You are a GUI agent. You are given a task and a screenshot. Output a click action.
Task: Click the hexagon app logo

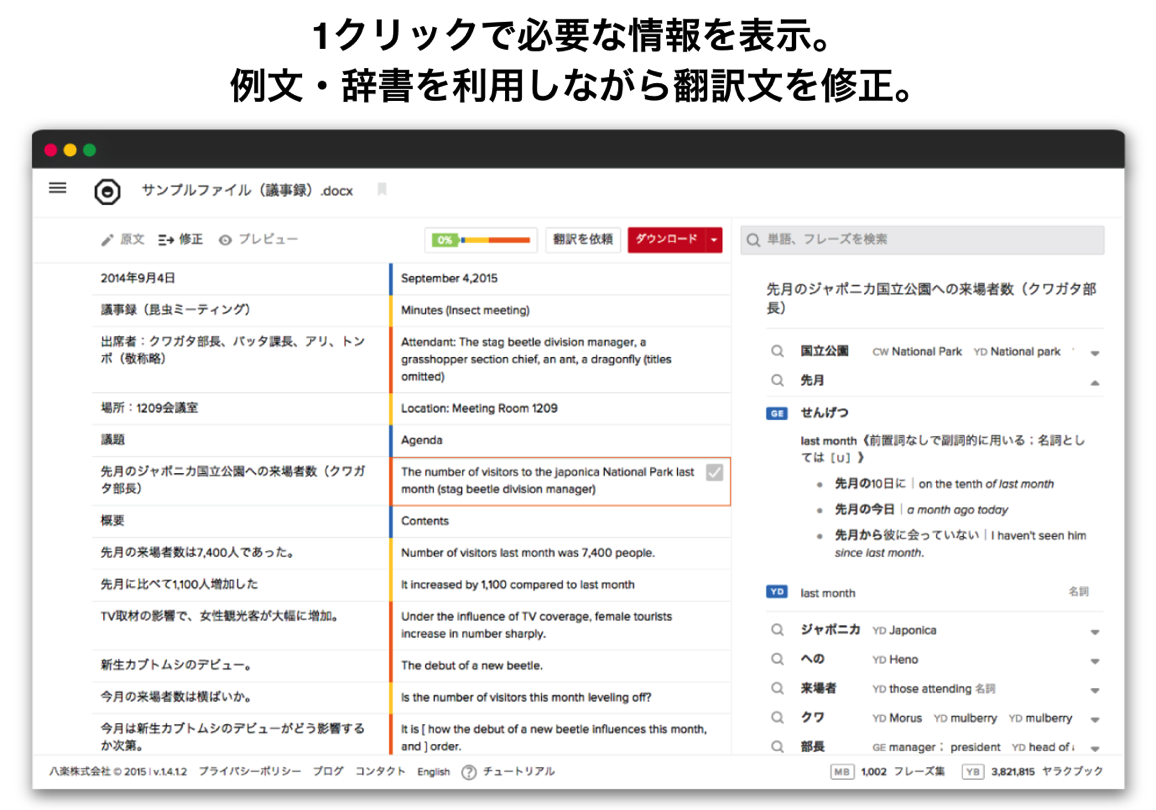pos(108,192)
